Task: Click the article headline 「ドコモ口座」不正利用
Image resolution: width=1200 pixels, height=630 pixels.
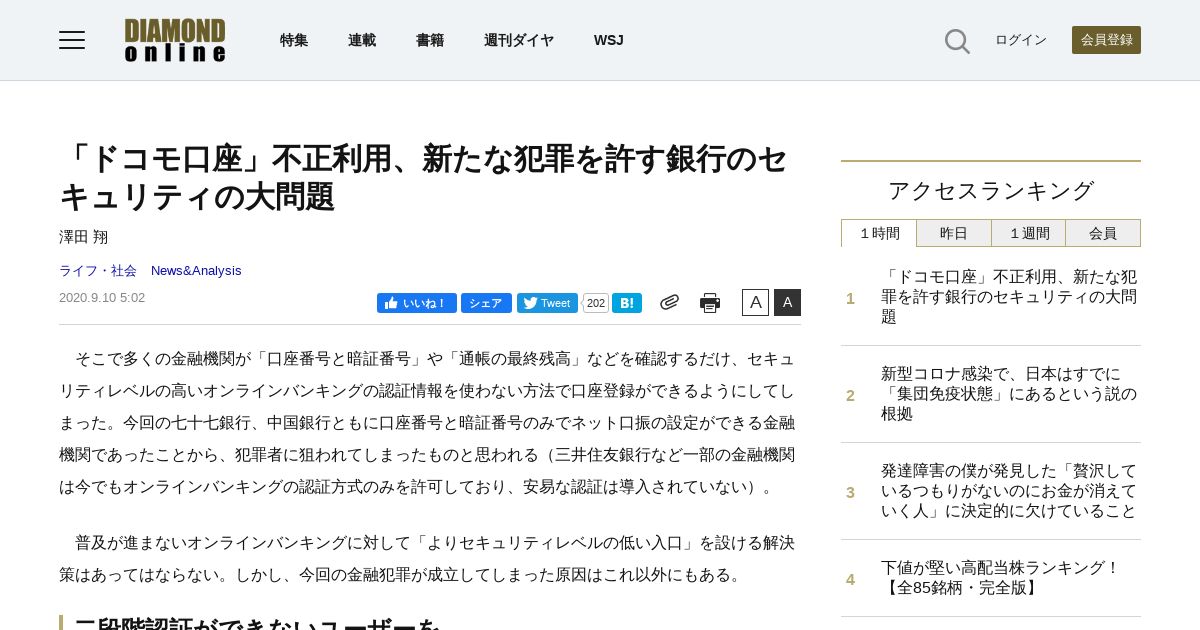Action: 424,177
